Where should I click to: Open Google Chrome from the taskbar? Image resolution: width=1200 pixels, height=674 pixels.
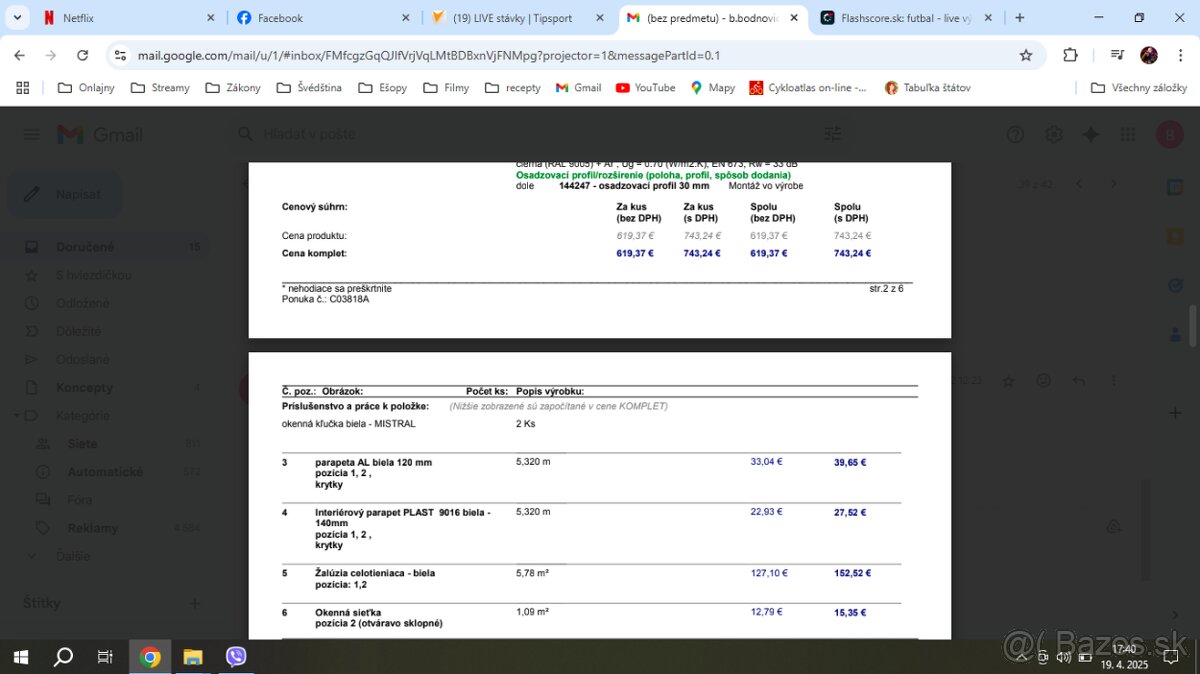coord(150,656)
